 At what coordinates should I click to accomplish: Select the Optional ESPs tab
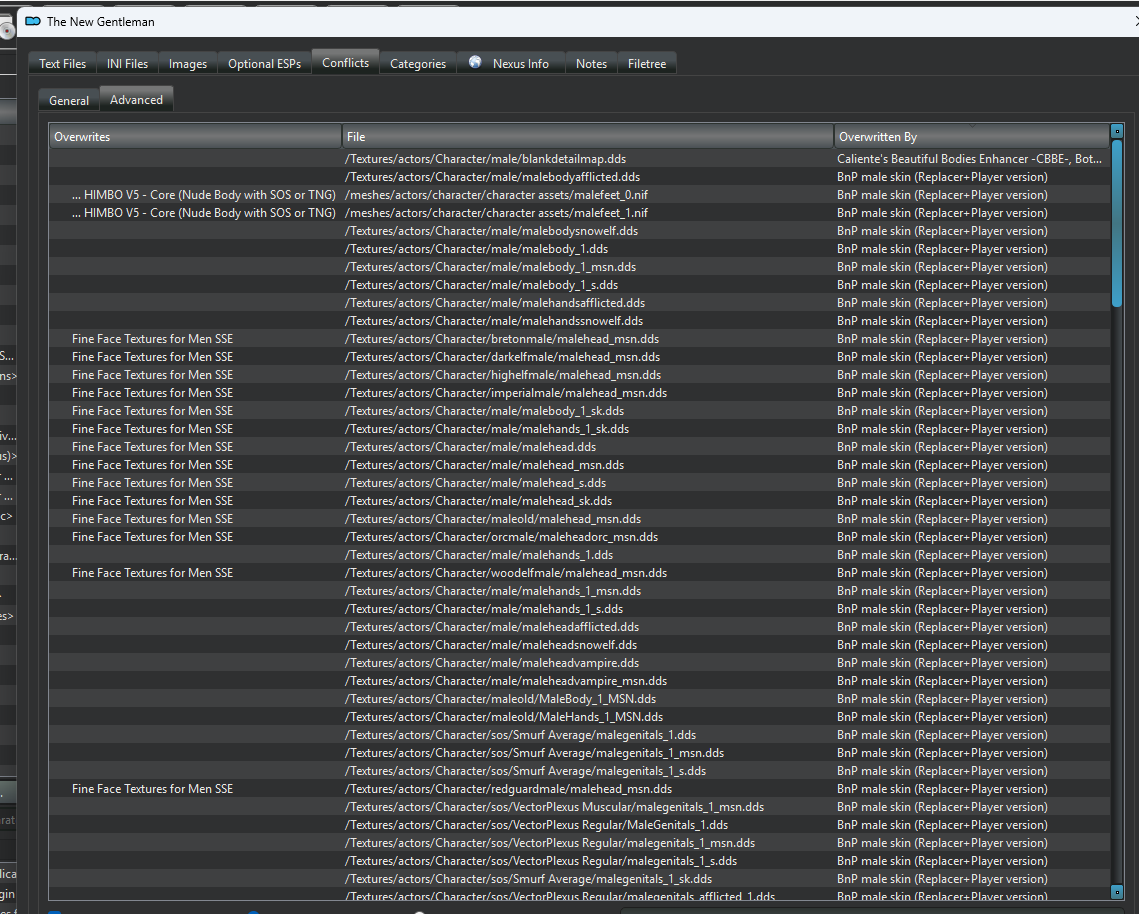[x=264, y=63]
